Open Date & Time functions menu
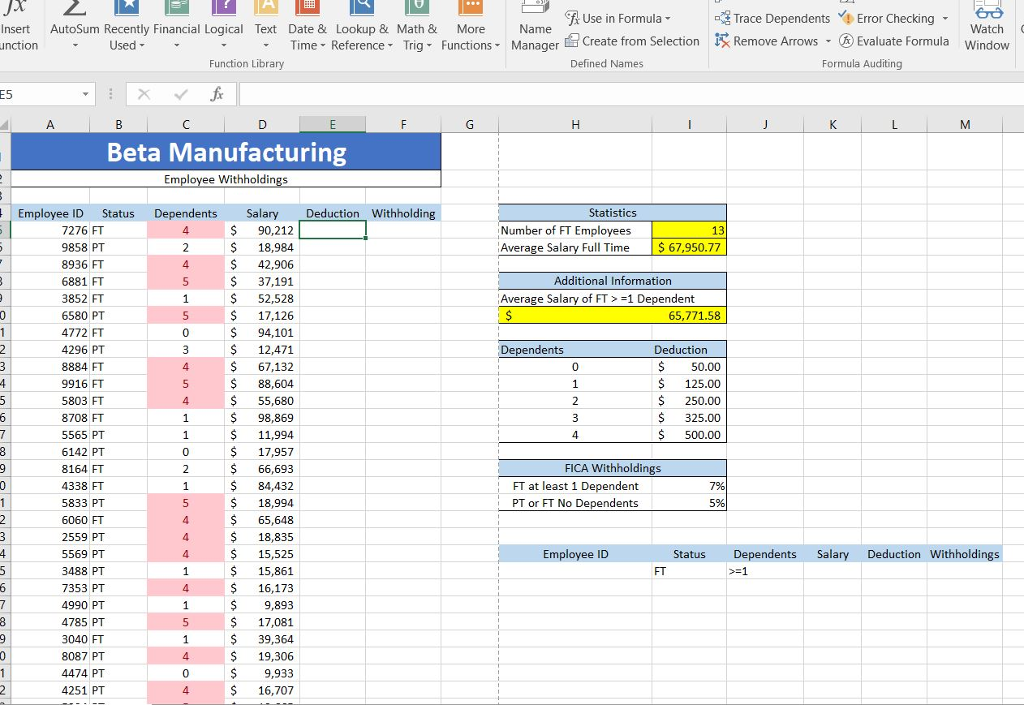The height and width of the screenshot is (705, 1024). click(x=307, y=26)
